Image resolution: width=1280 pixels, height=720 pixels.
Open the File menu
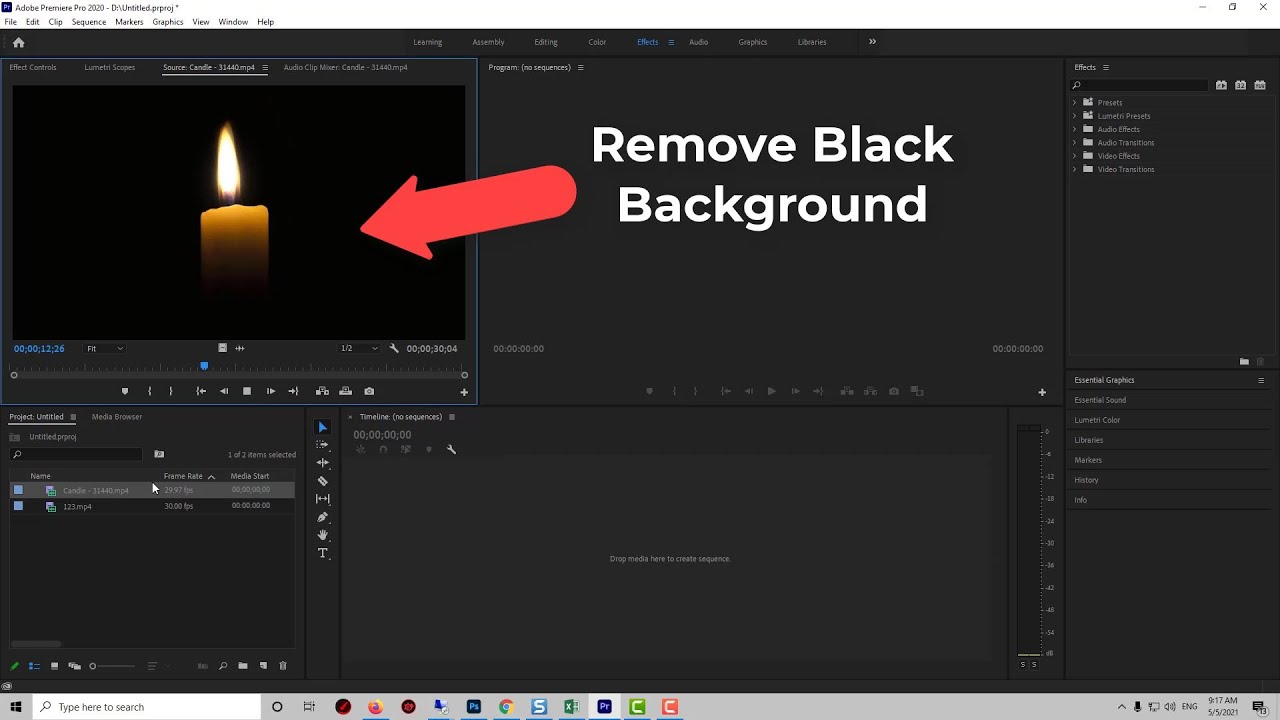coord(10,21)
